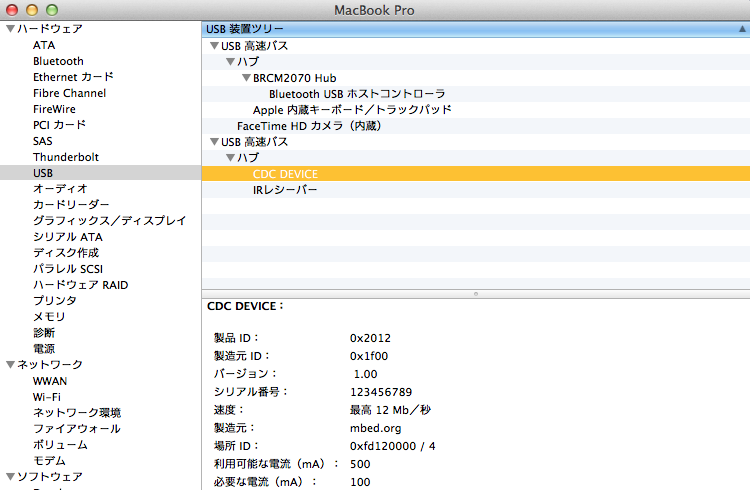Select Thunderbolt in the hardware list
750x490 pixels.
(x=65, y=157)
